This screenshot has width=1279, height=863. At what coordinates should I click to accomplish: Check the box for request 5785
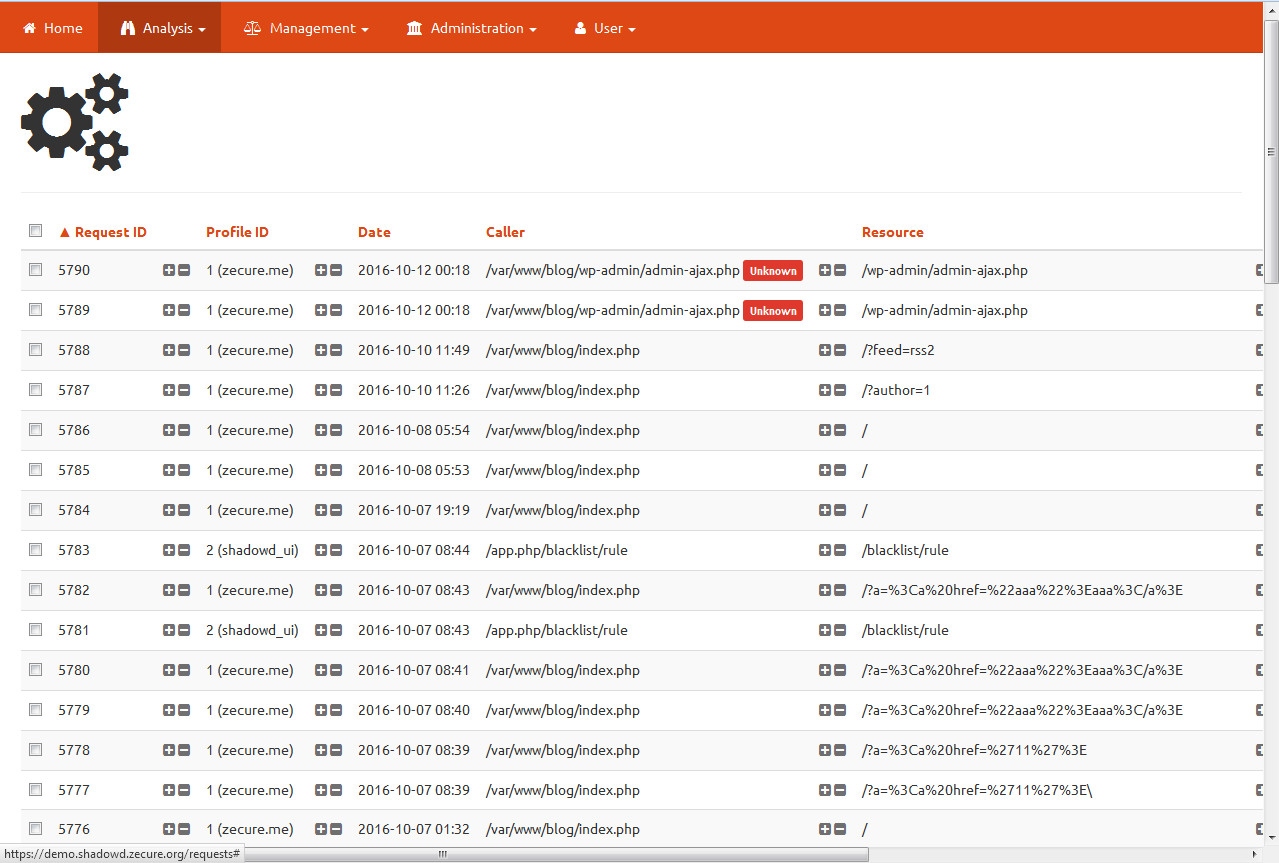(x=36, y=470)
